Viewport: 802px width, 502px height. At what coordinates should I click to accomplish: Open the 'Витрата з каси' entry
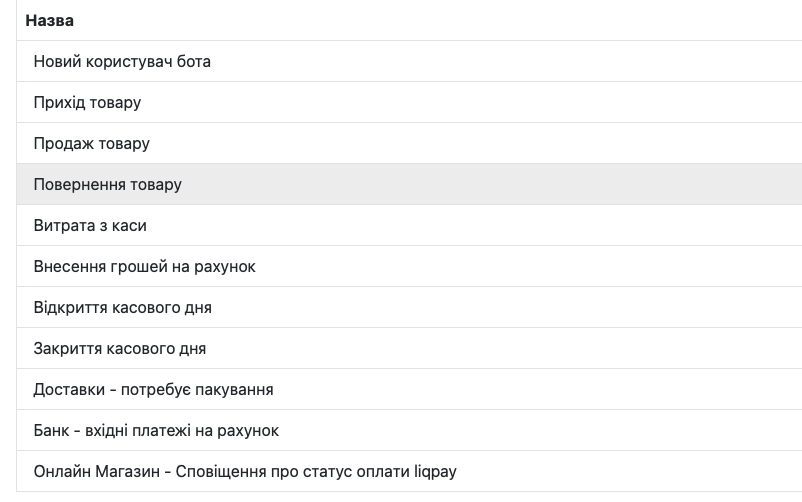pyautogui.click(x=90, y=226)
